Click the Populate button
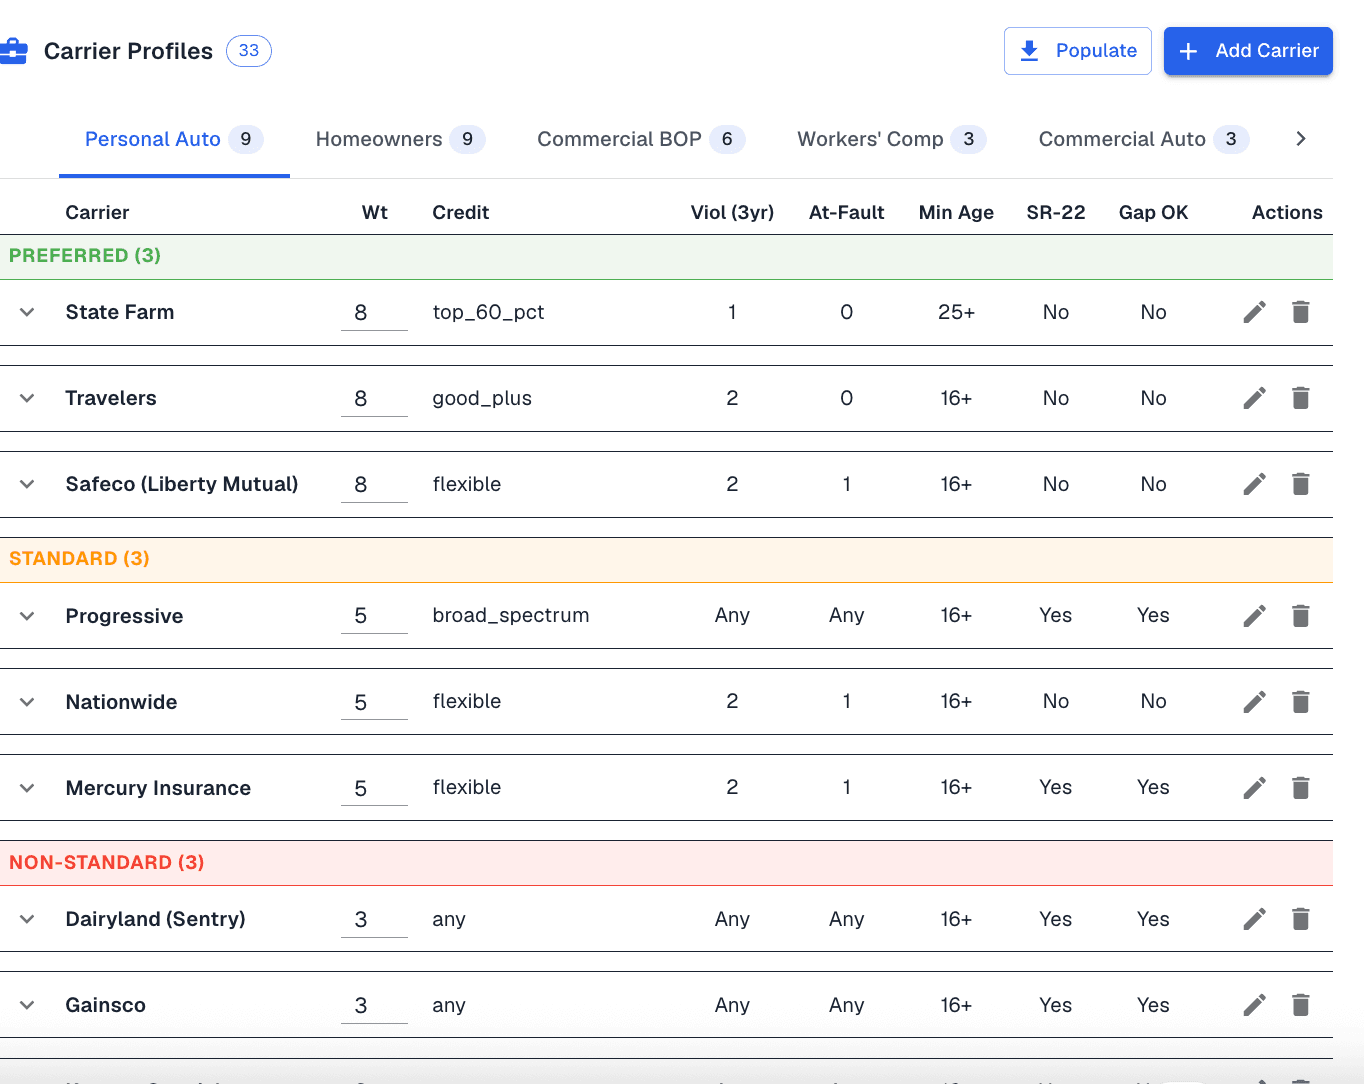This screenshot has width=1364, height=1084. click(1077, 51)
